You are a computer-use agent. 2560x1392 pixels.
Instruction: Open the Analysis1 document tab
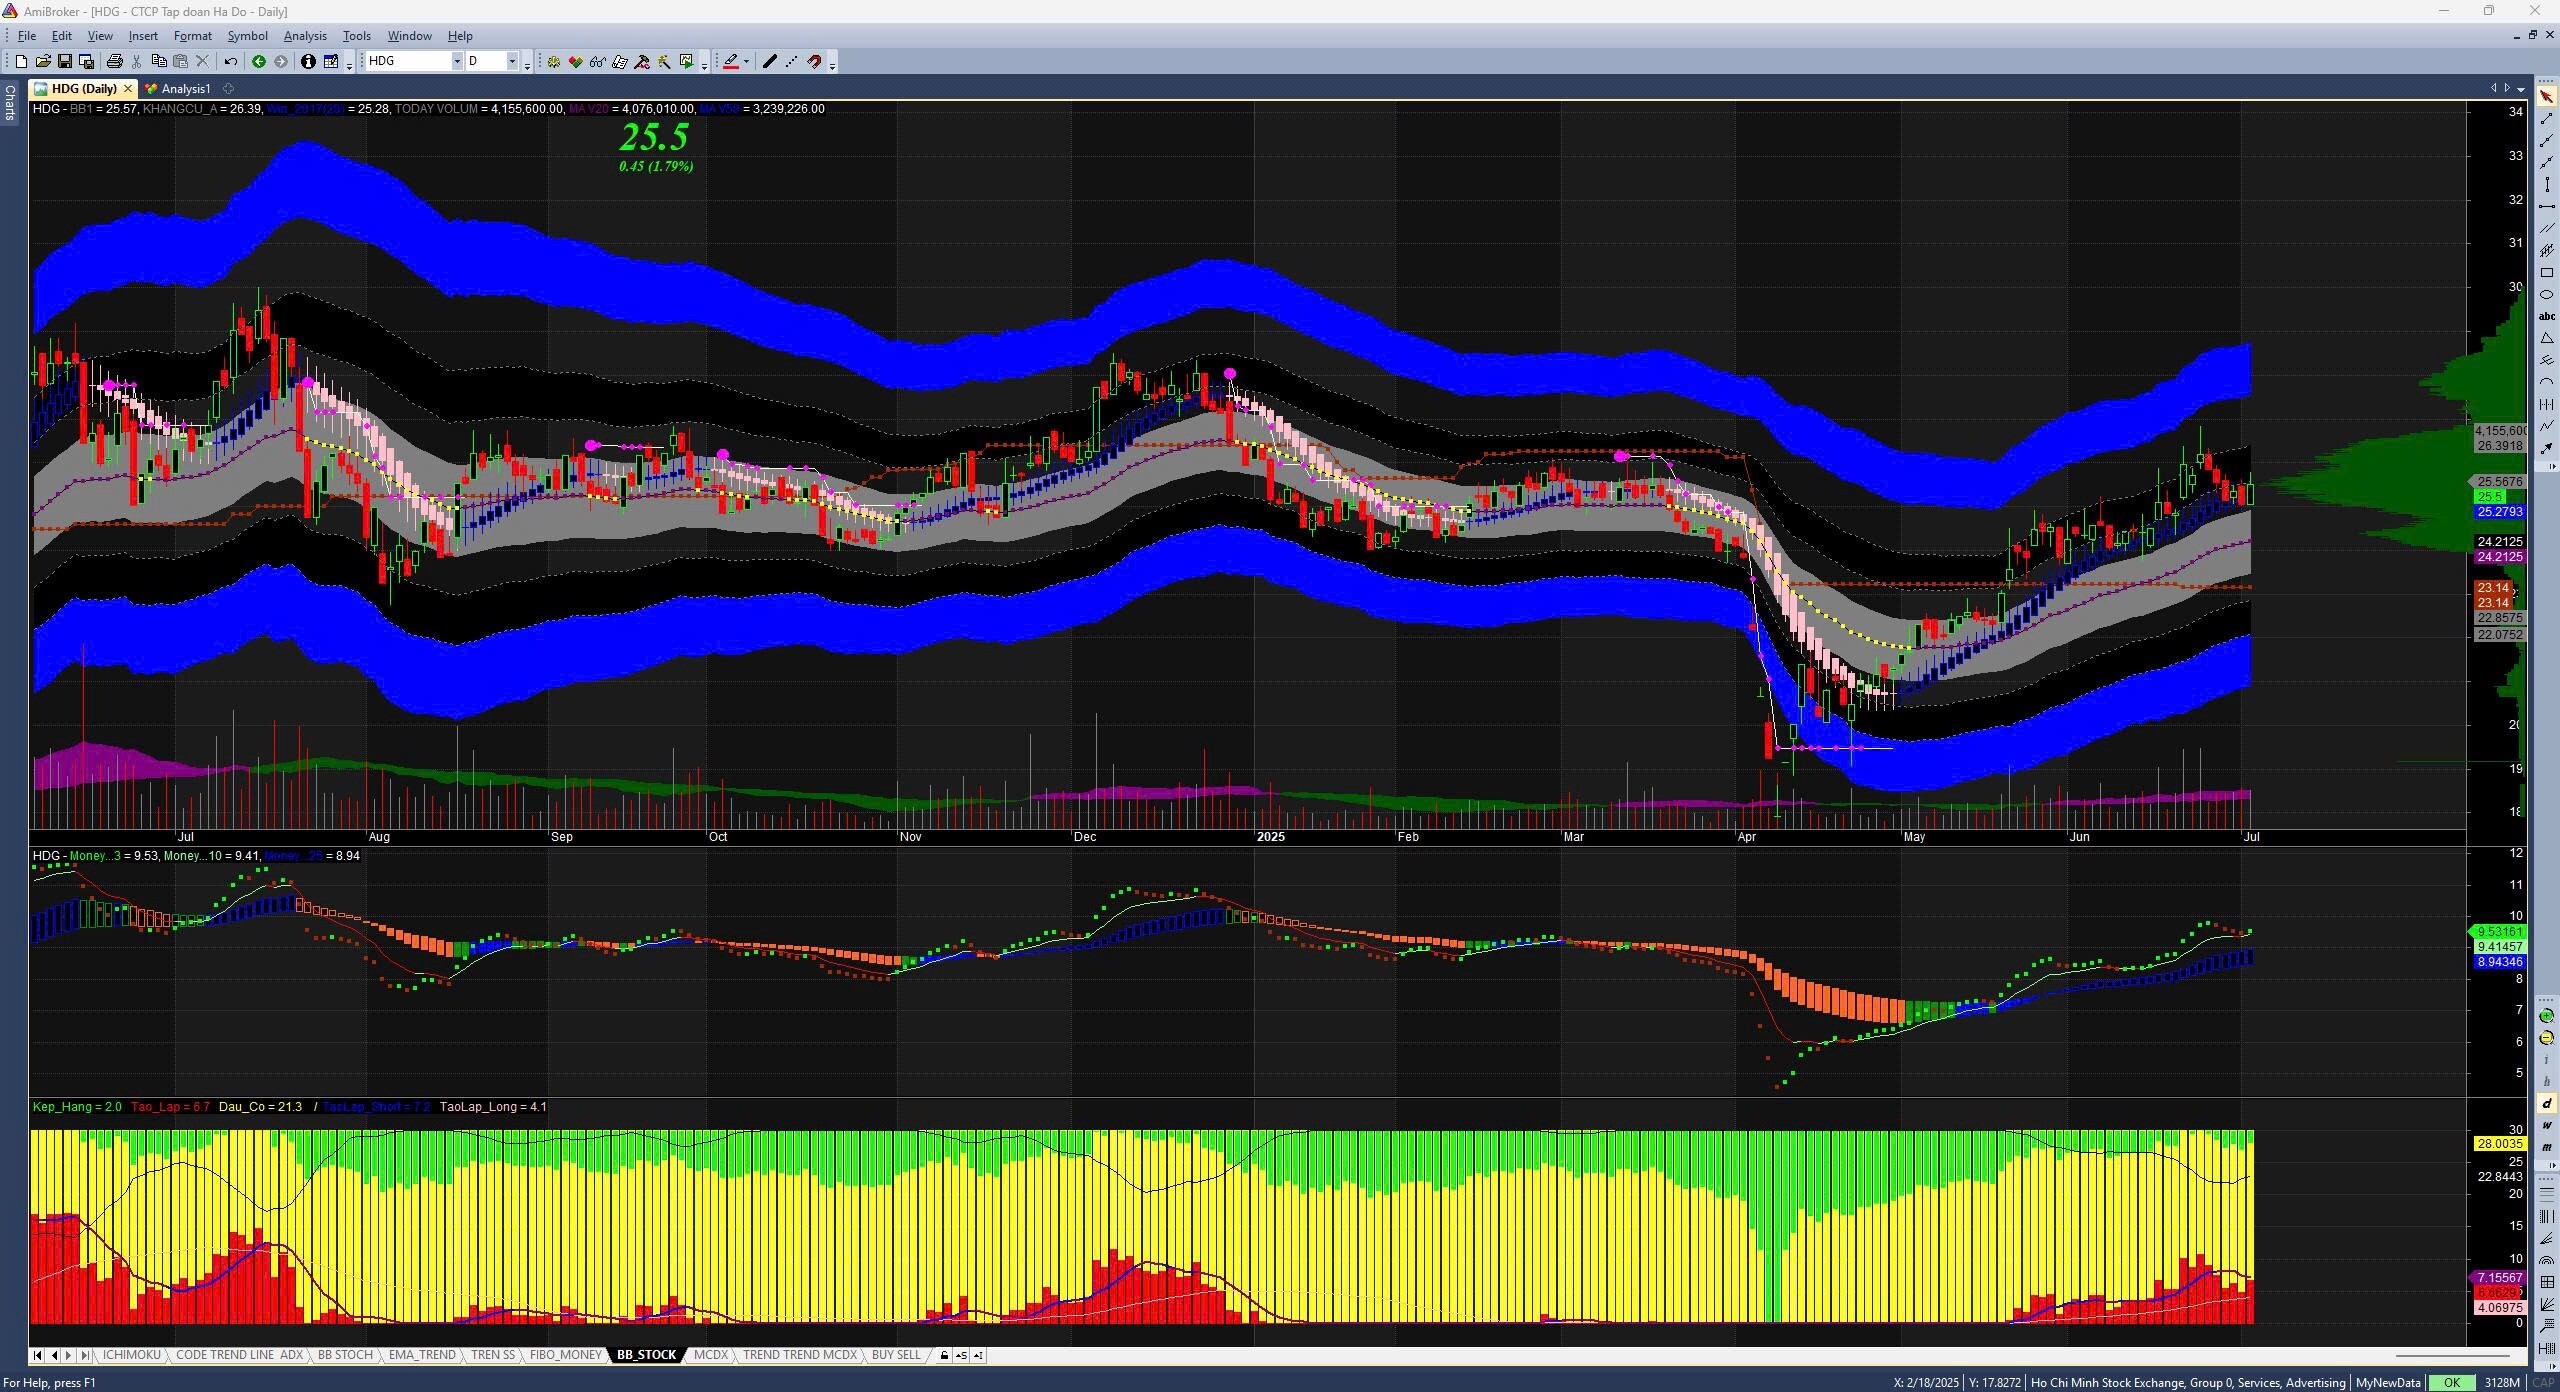[185, 89]
